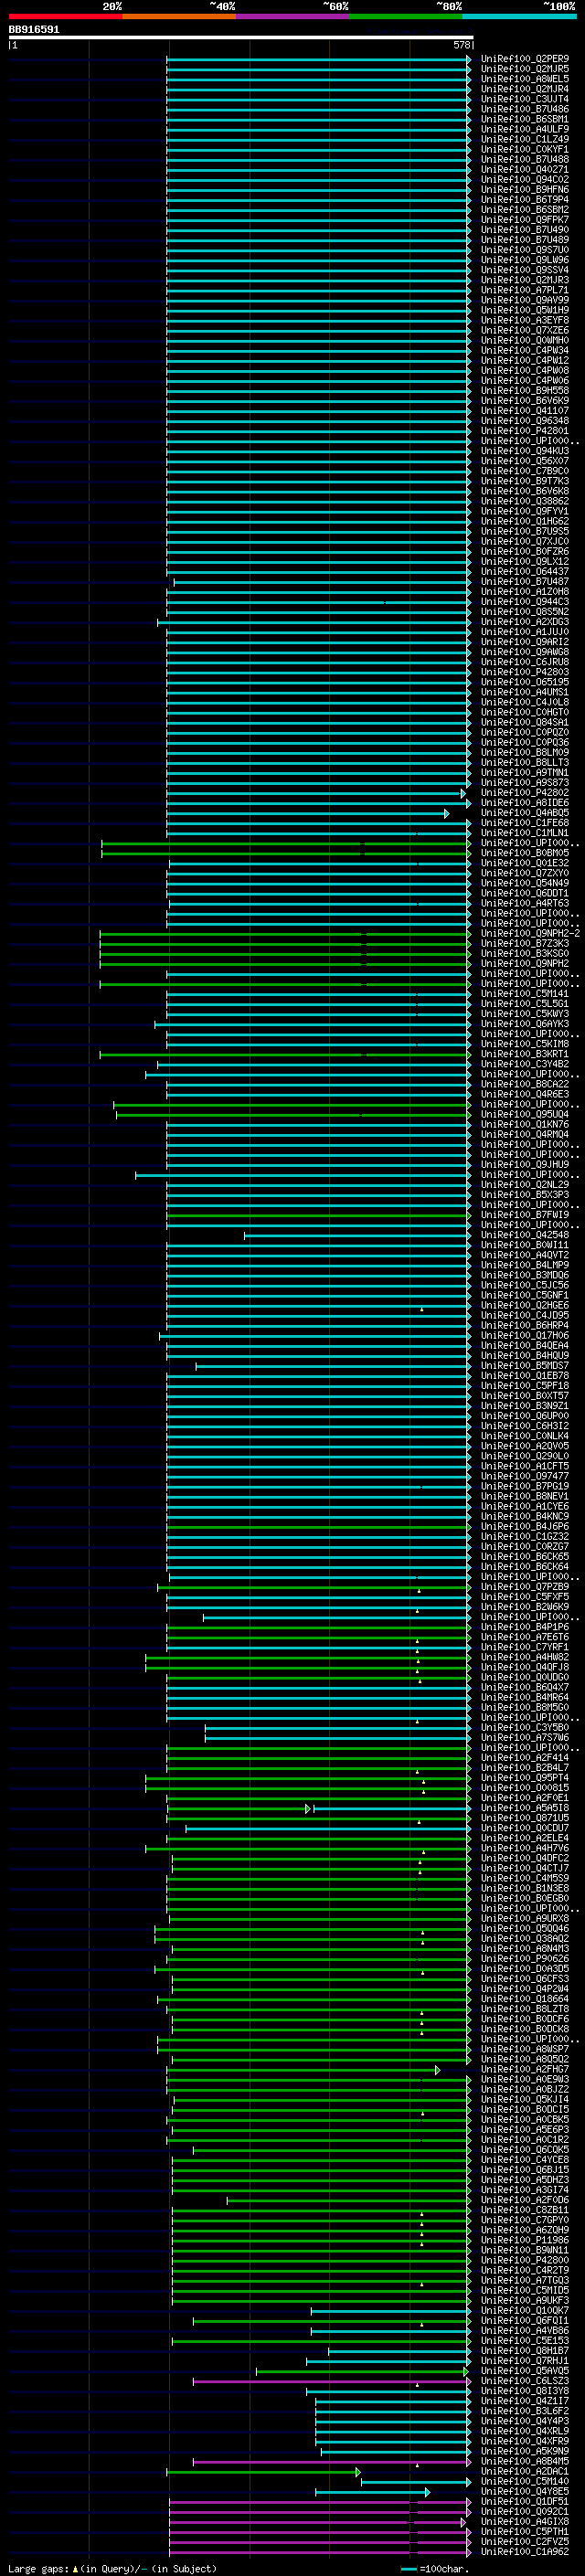This screenshot has height=2576, width=585.
Task: Click the hit label UniRef100_C5KWY3
Action: coord(525,1014)
